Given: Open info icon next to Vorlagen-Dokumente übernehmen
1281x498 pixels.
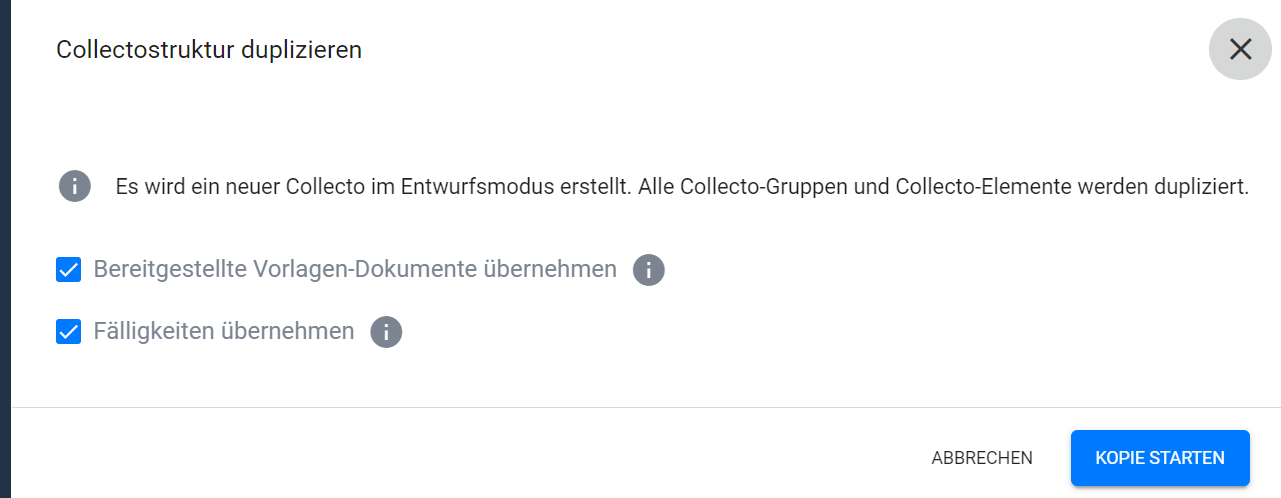Looking at the screenshot, I should (649, 270).
